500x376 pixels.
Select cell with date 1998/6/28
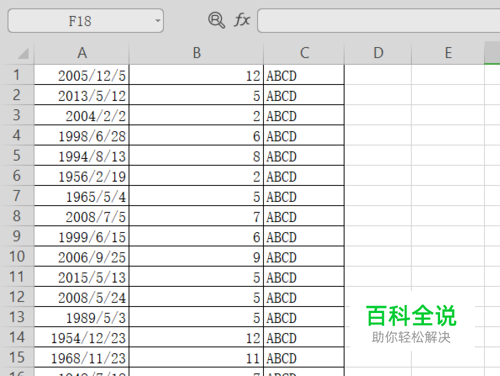[x=82, y=135]
